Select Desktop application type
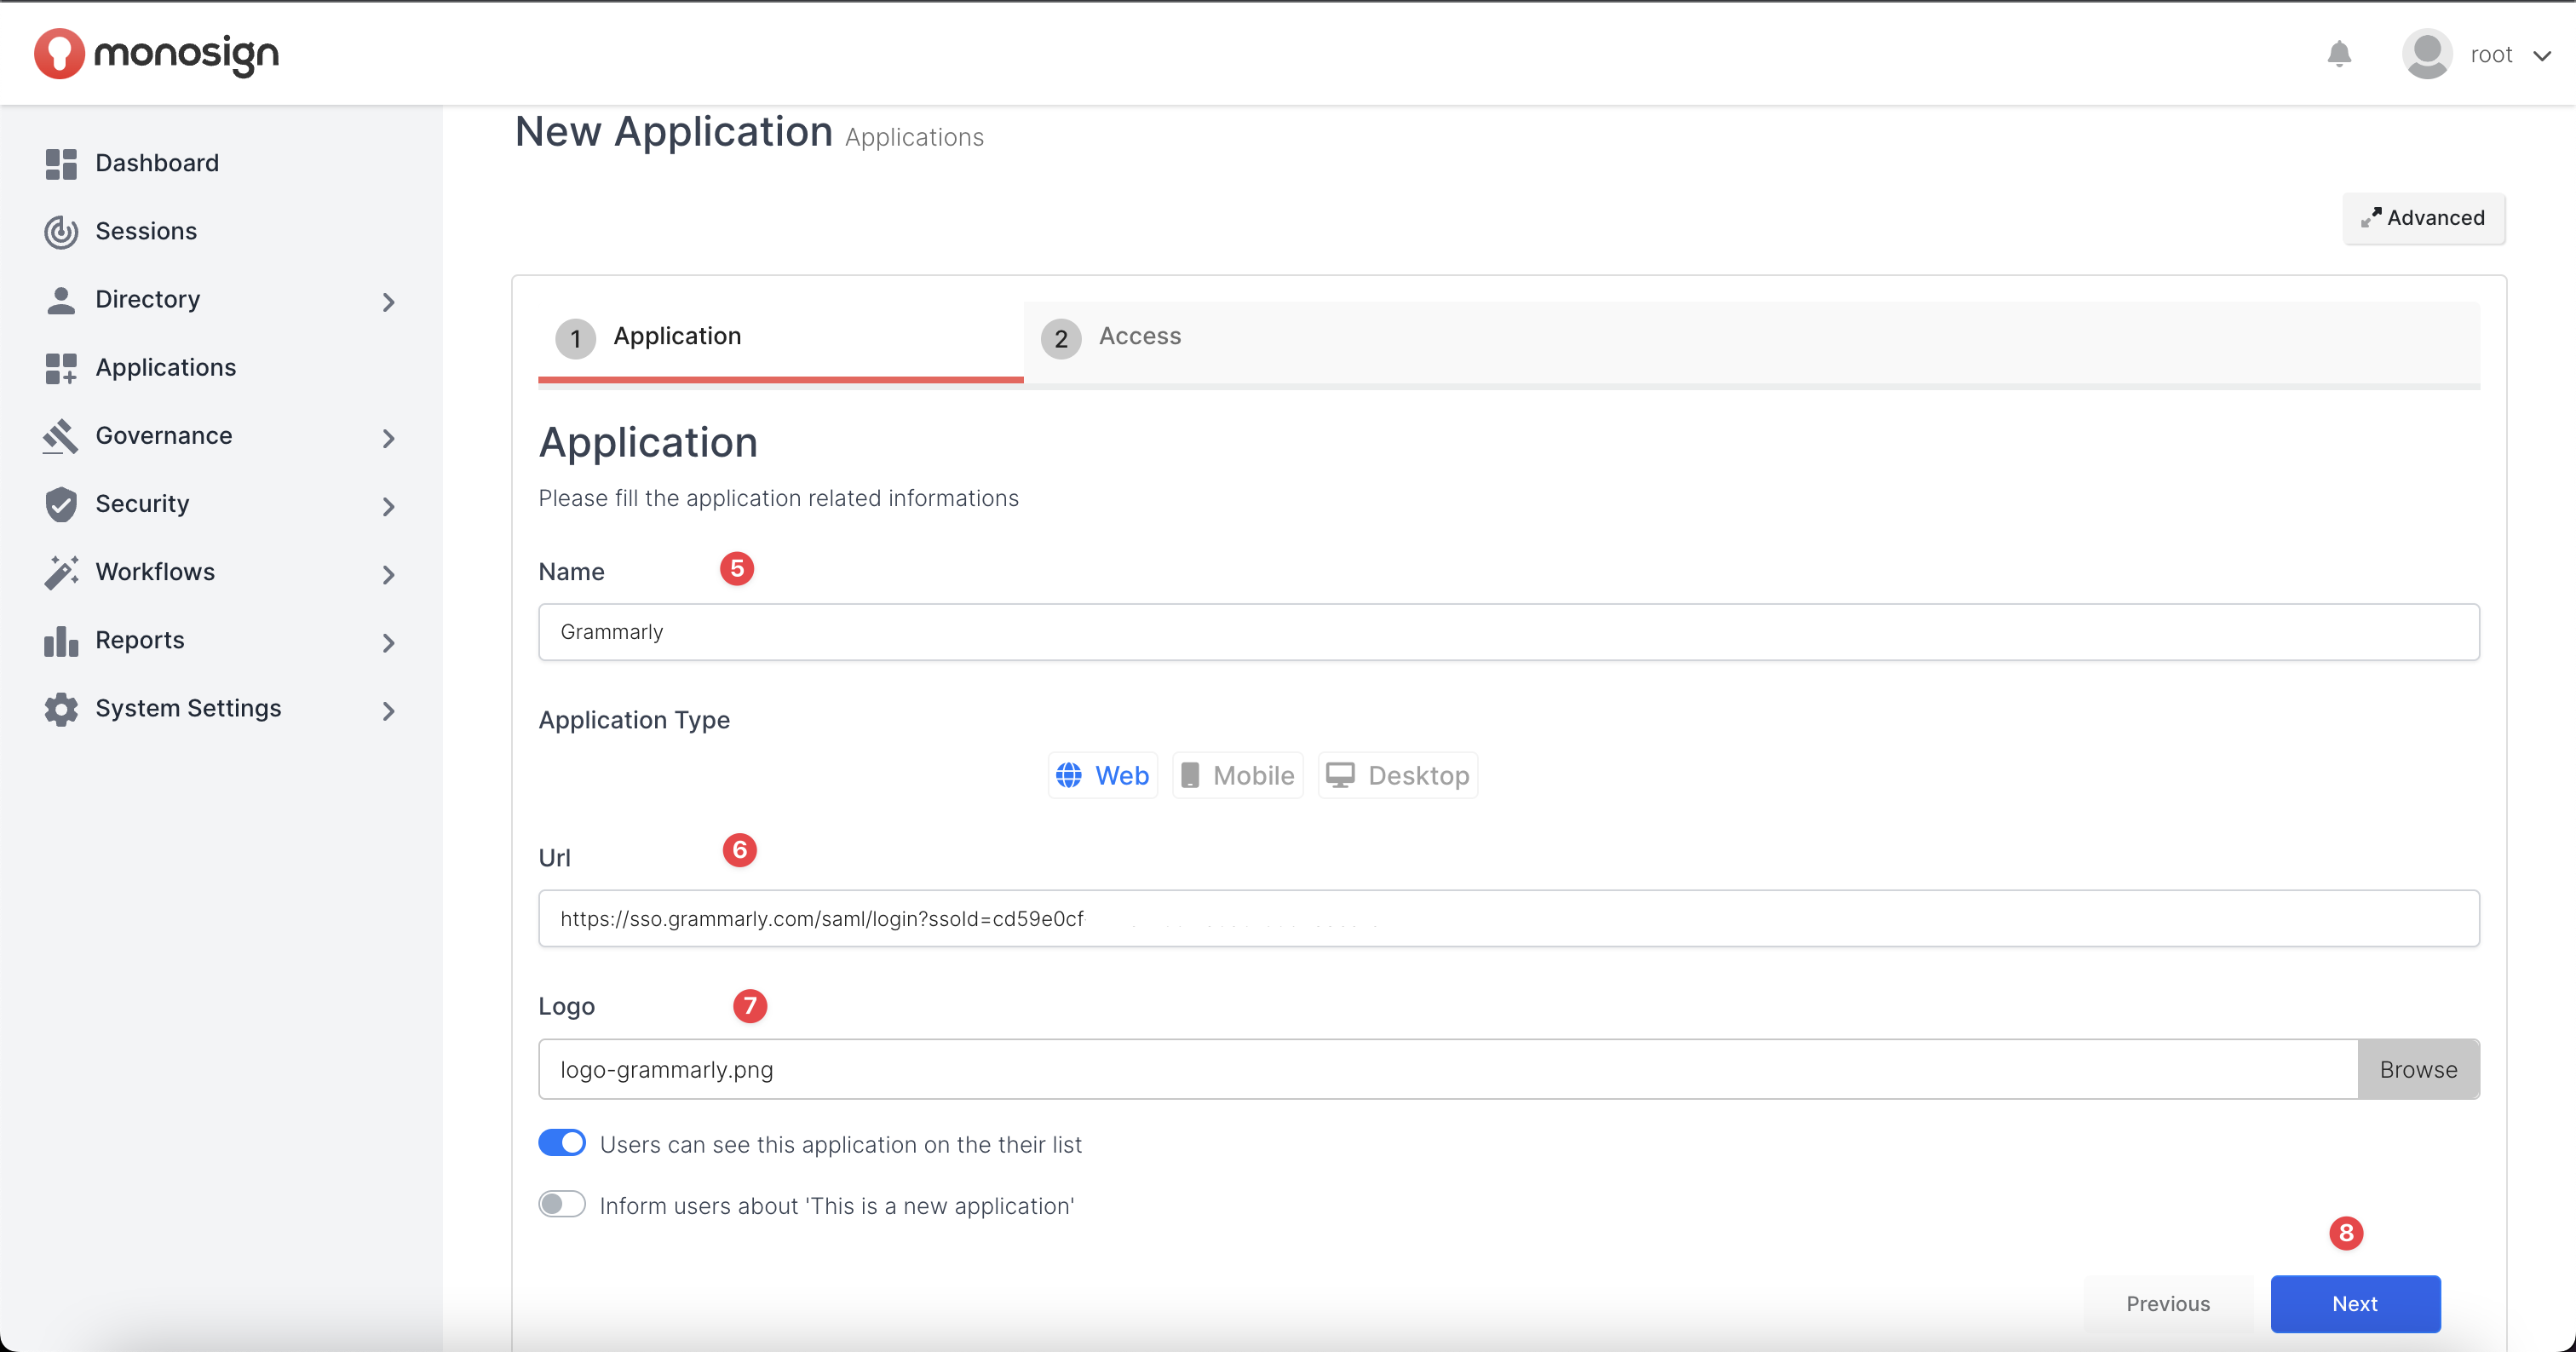The height and width of the screenshot is (1352, 2576). (1397, 776)
